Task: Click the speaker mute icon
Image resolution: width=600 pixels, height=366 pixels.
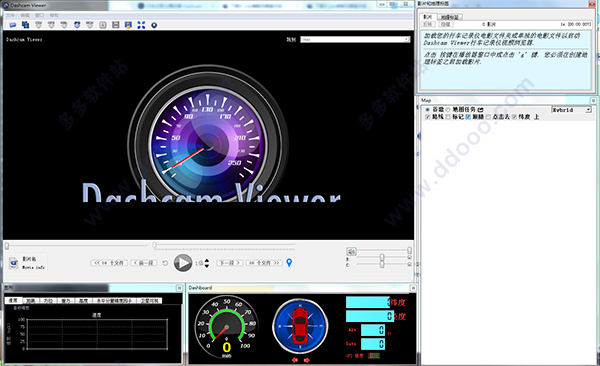Action: pos(351,251)
